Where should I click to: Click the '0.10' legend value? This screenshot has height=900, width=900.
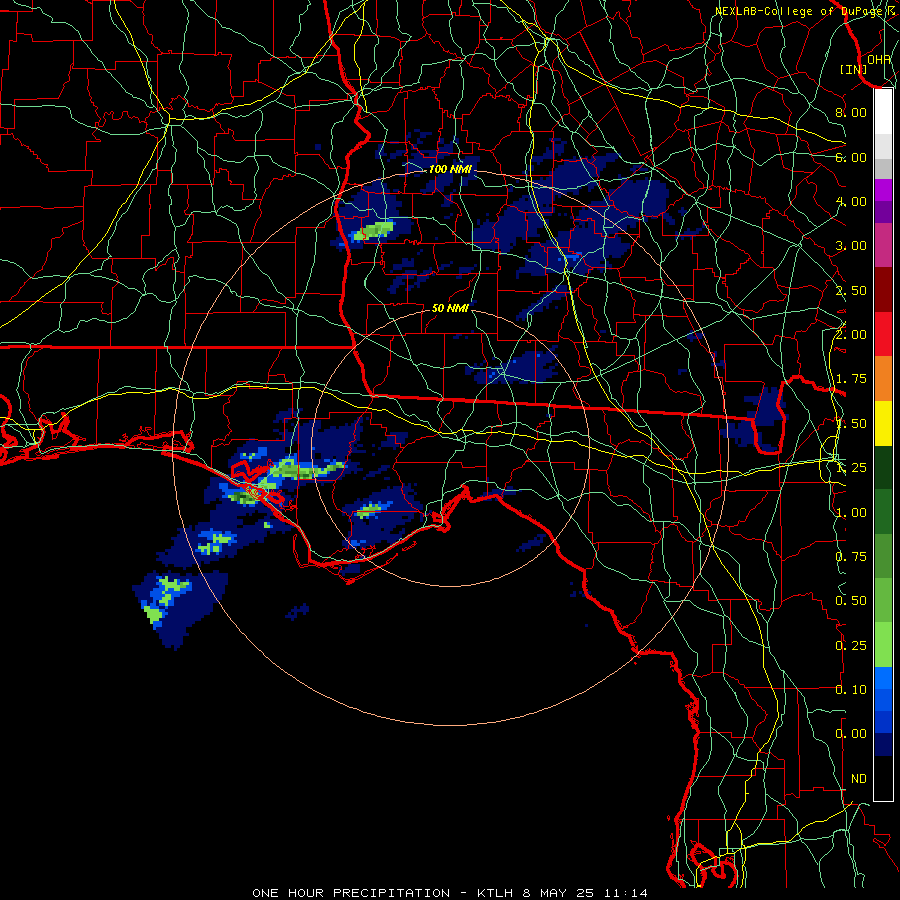tap(851, 690)
